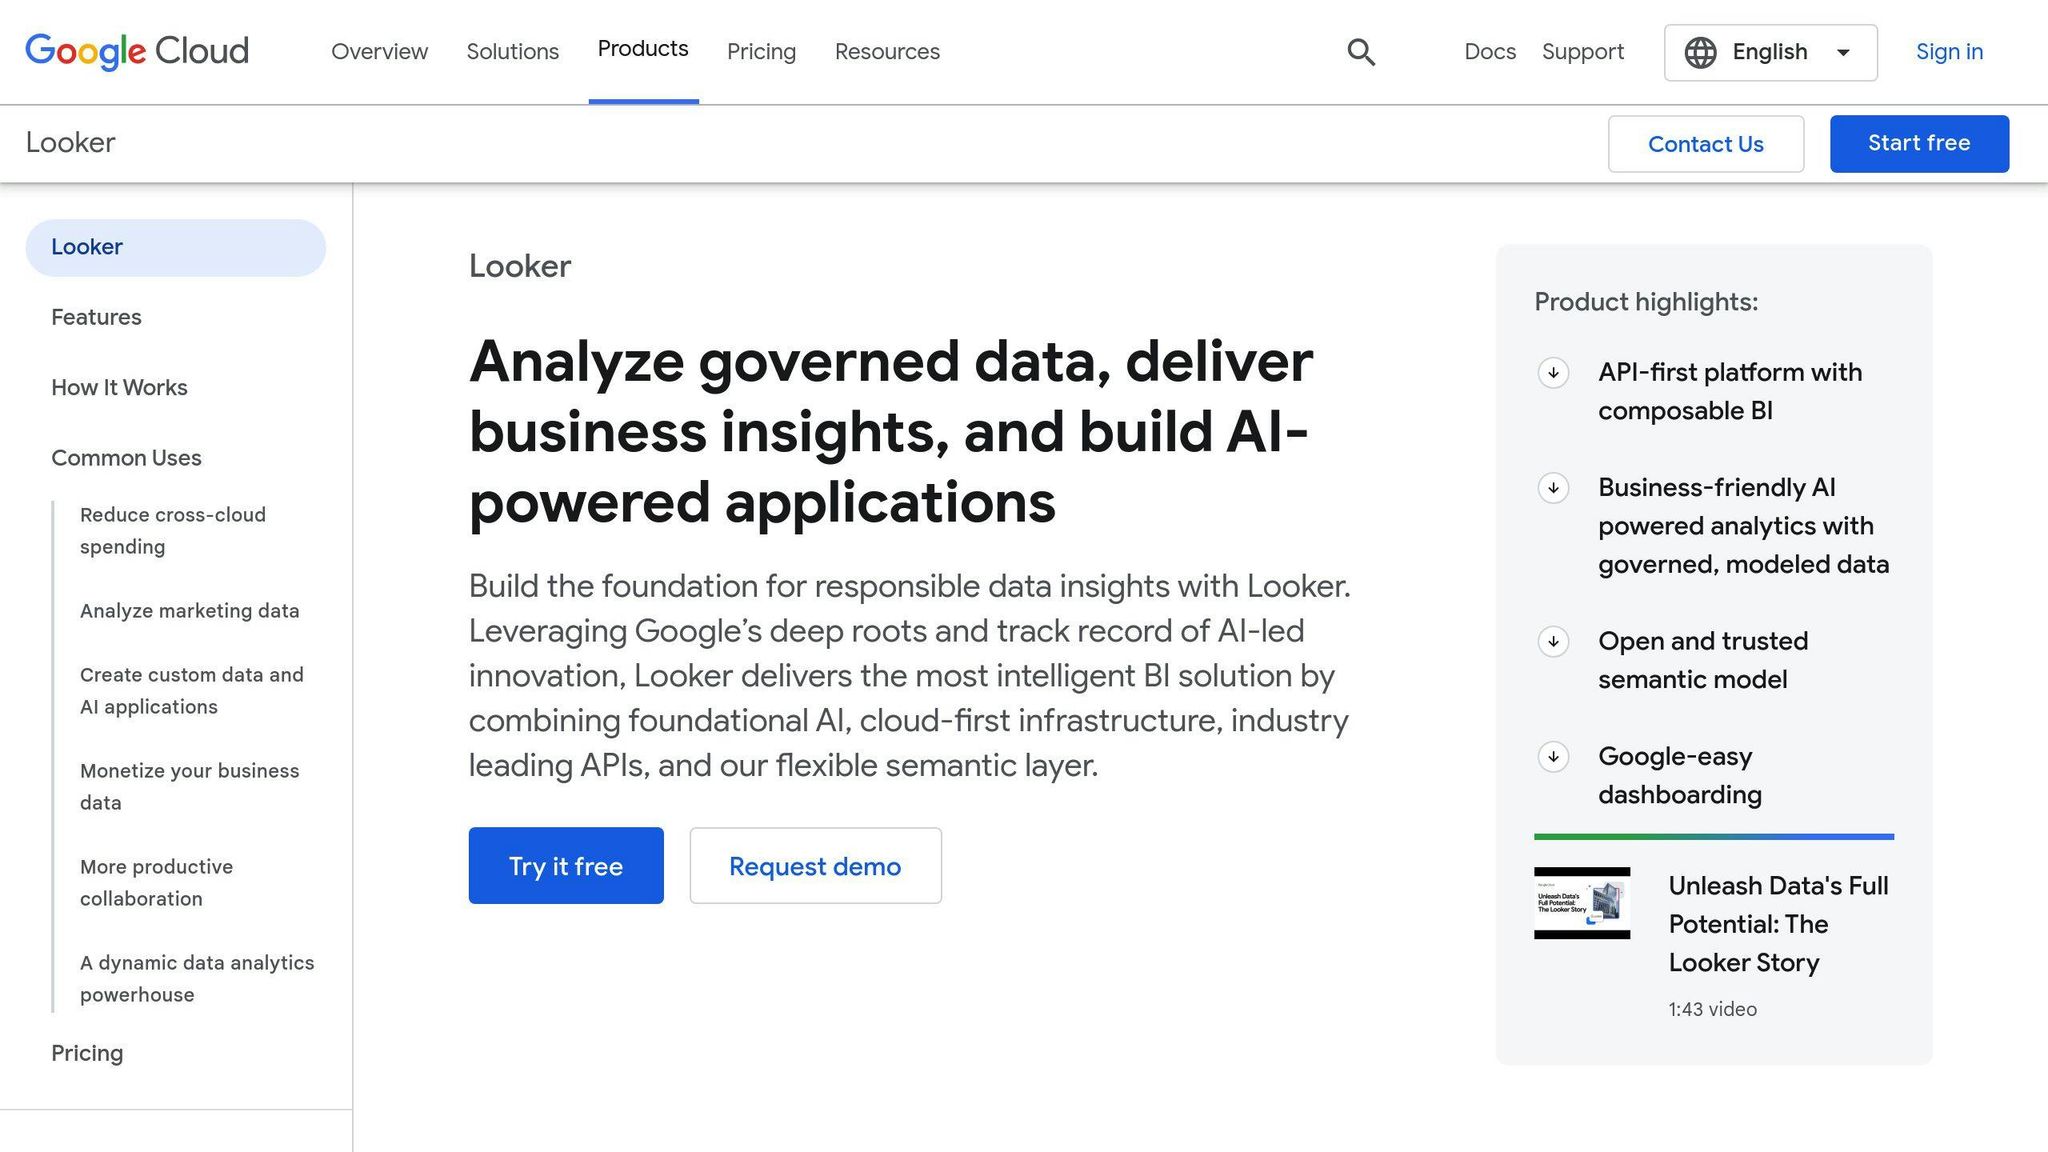Click the Start free button
Screen dimensions: 2048x1152
pyautogui.click(x=1919, y=143)
